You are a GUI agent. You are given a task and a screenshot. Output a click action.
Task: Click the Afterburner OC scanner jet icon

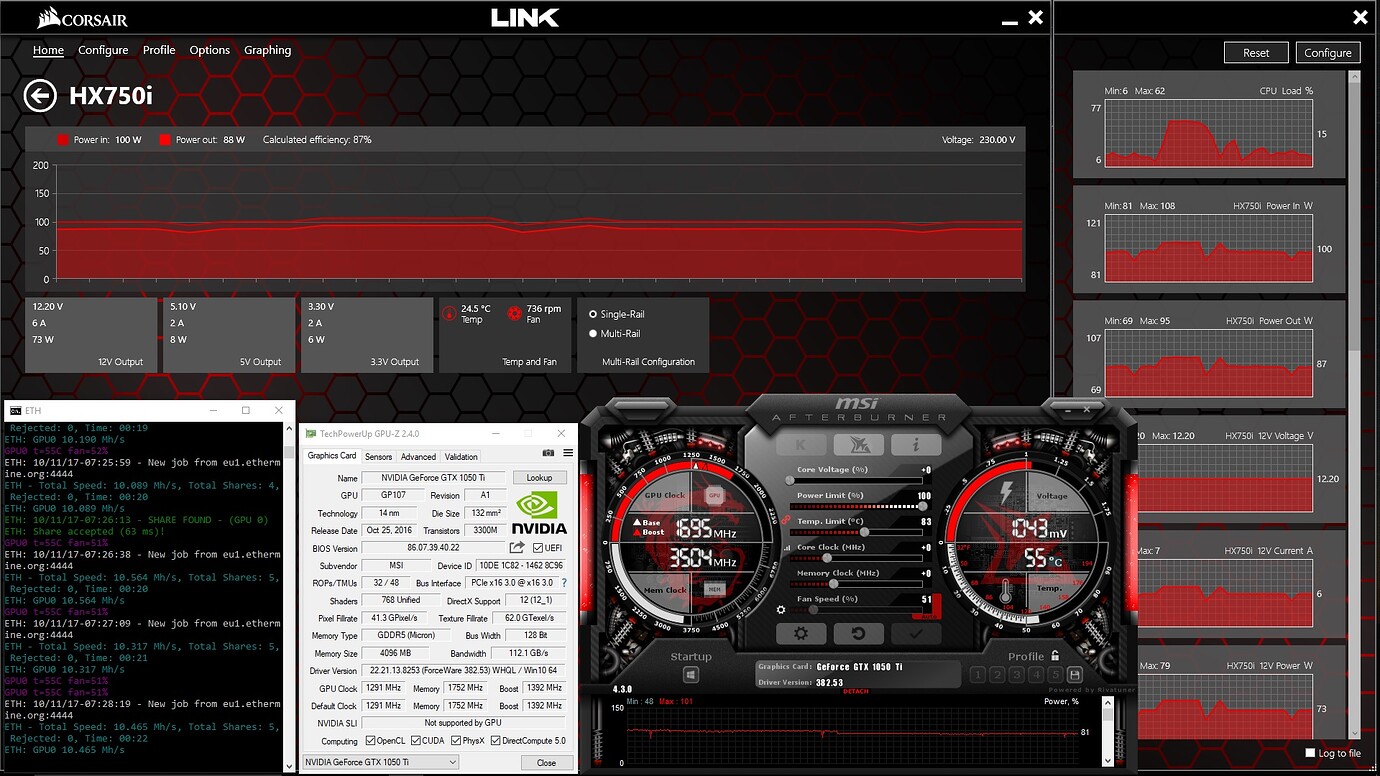(859, 445)
